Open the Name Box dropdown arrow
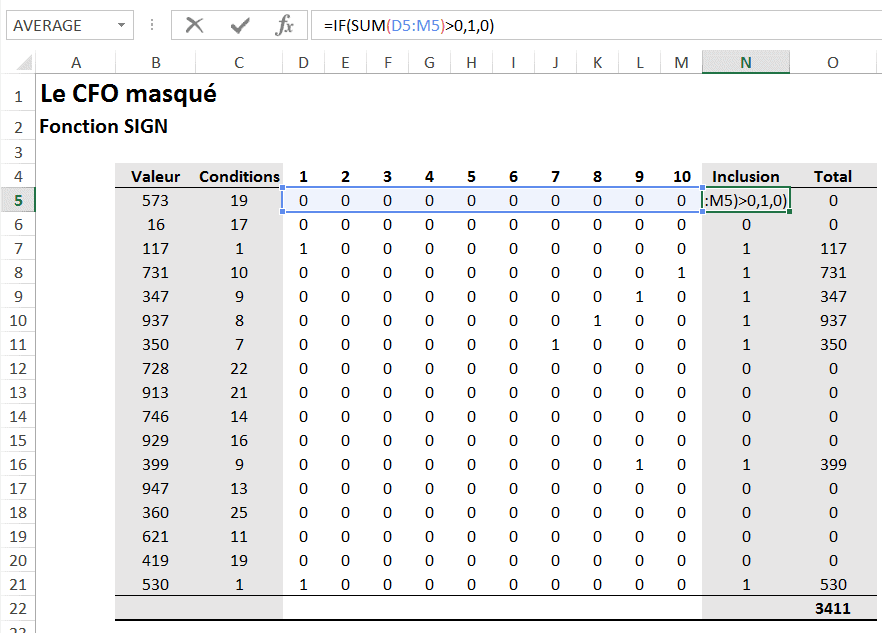This screenshot has height=633, width=882. point(122,25)
